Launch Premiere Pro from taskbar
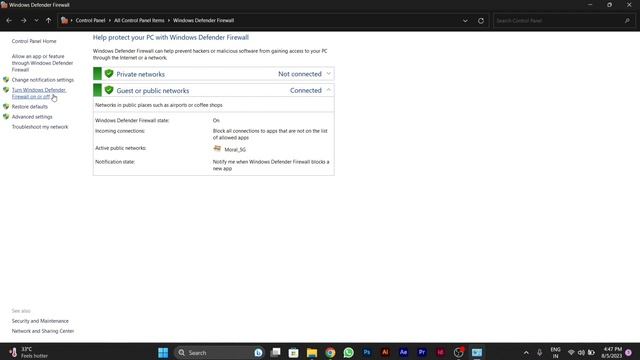Screen dimensions: 640x360 click(x=422, y=352)
